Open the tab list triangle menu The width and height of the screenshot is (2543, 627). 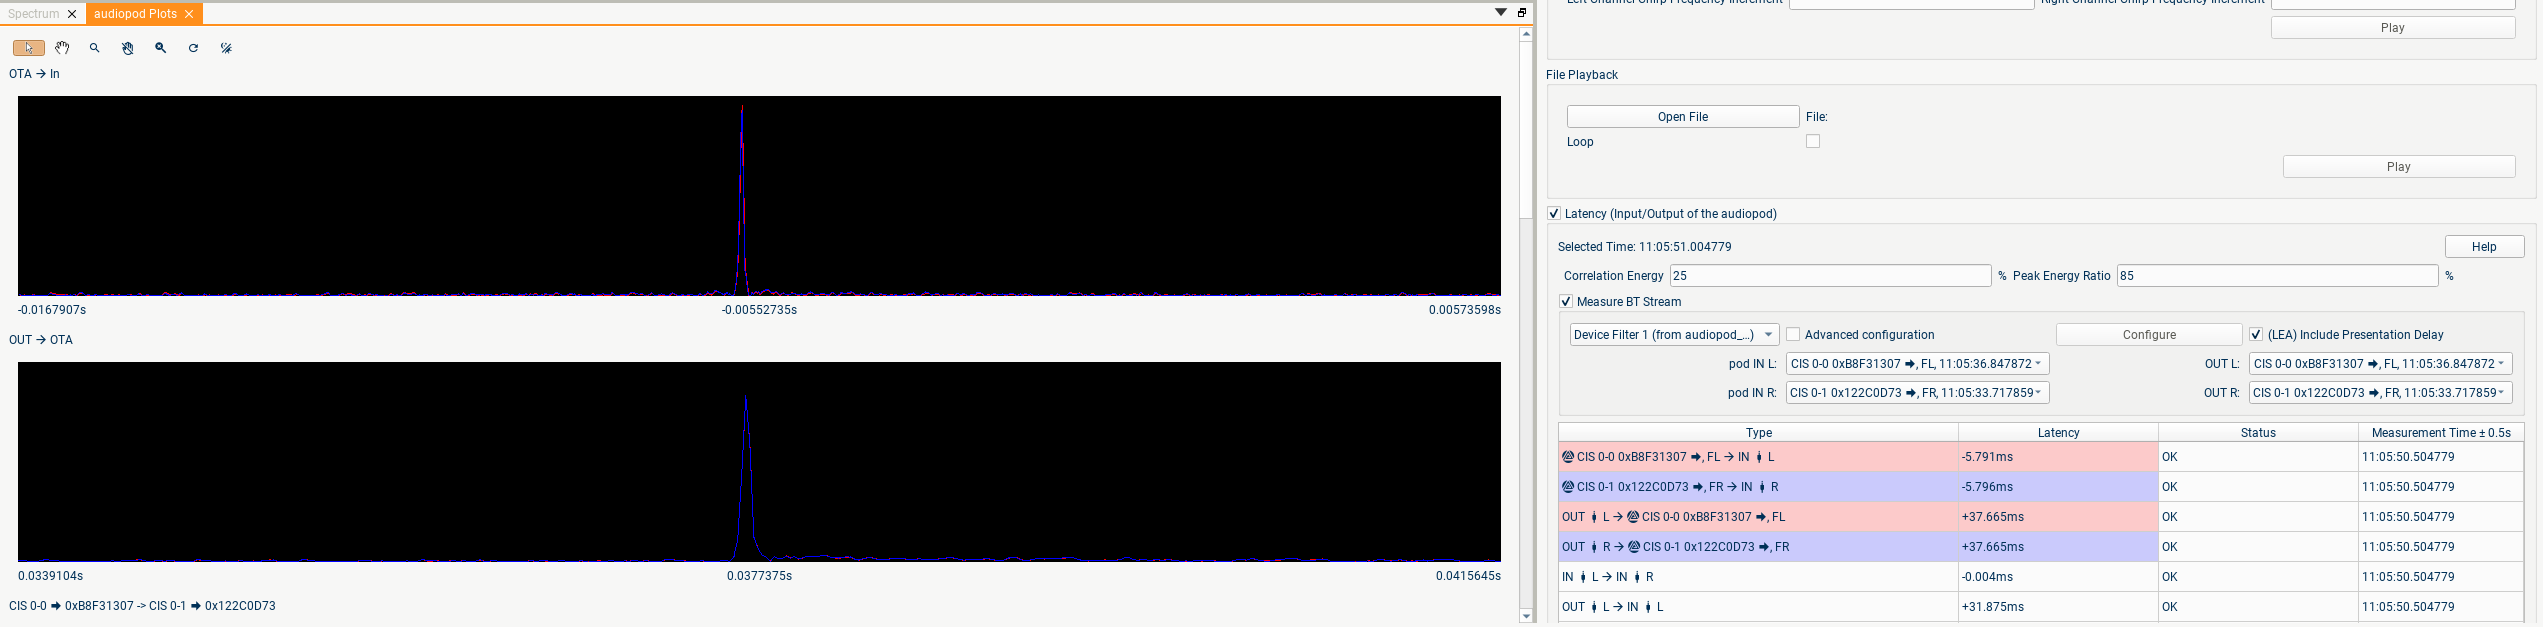click(x=1501, y=13)
